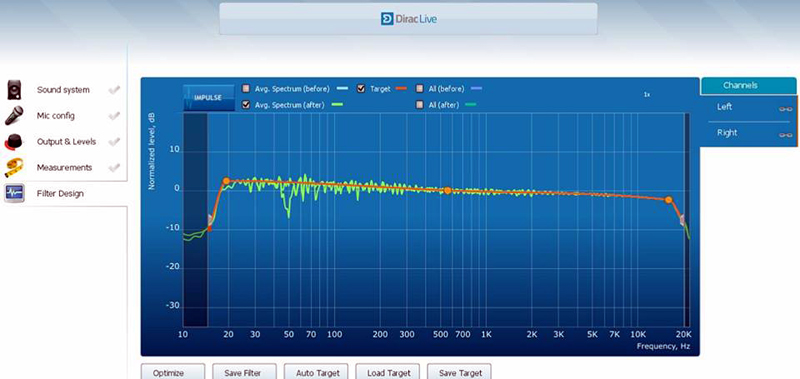Click the Mic config microphone icon

pyautogui.click(x=14, y=116)
